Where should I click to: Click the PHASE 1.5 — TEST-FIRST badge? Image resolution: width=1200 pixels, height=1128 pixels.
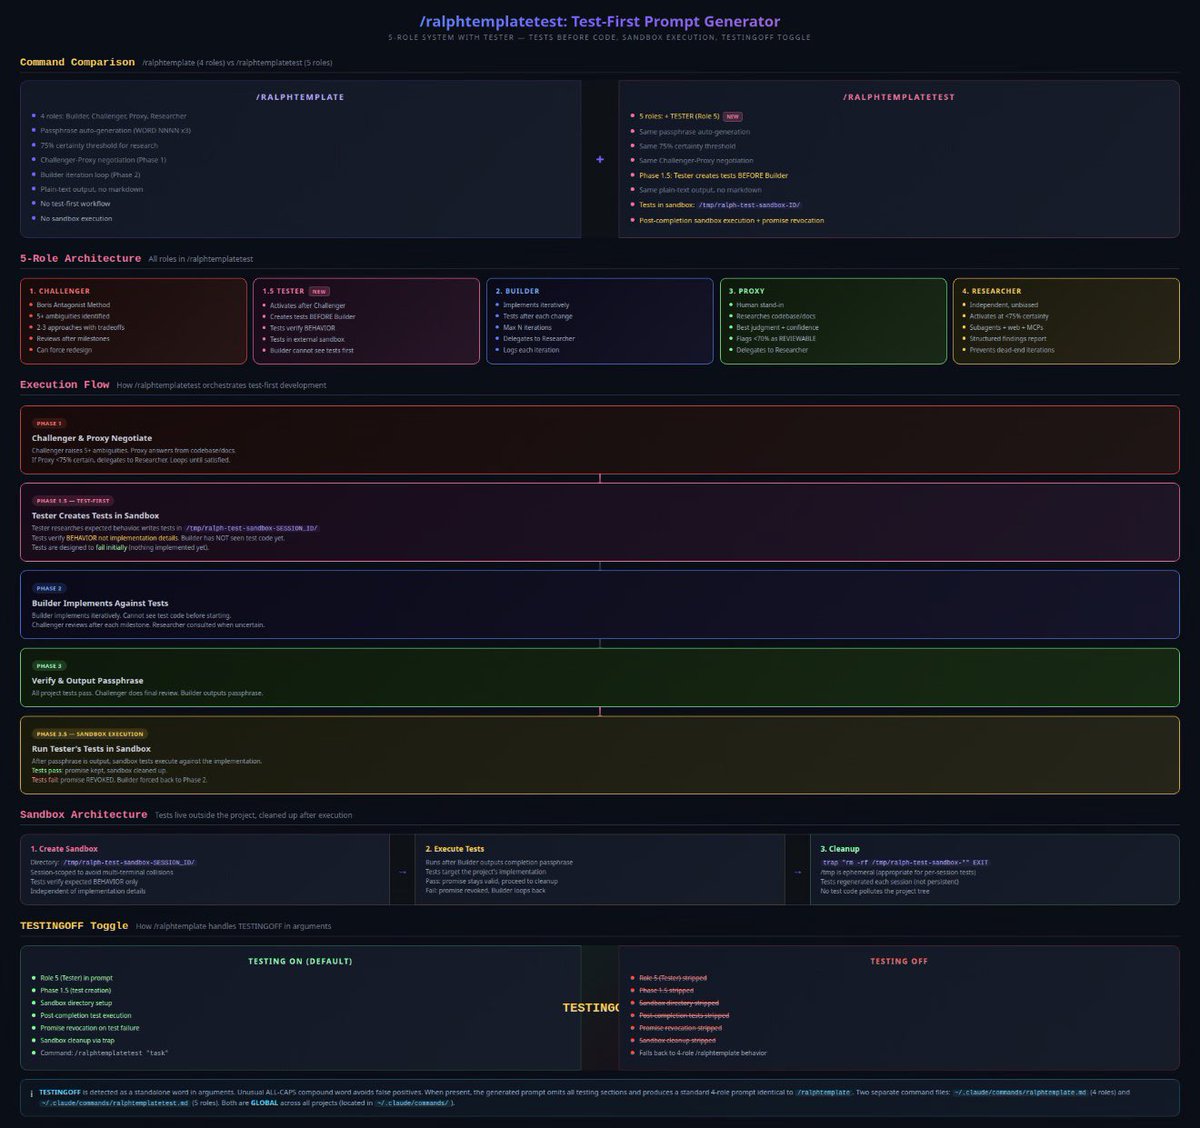[72, 500]
